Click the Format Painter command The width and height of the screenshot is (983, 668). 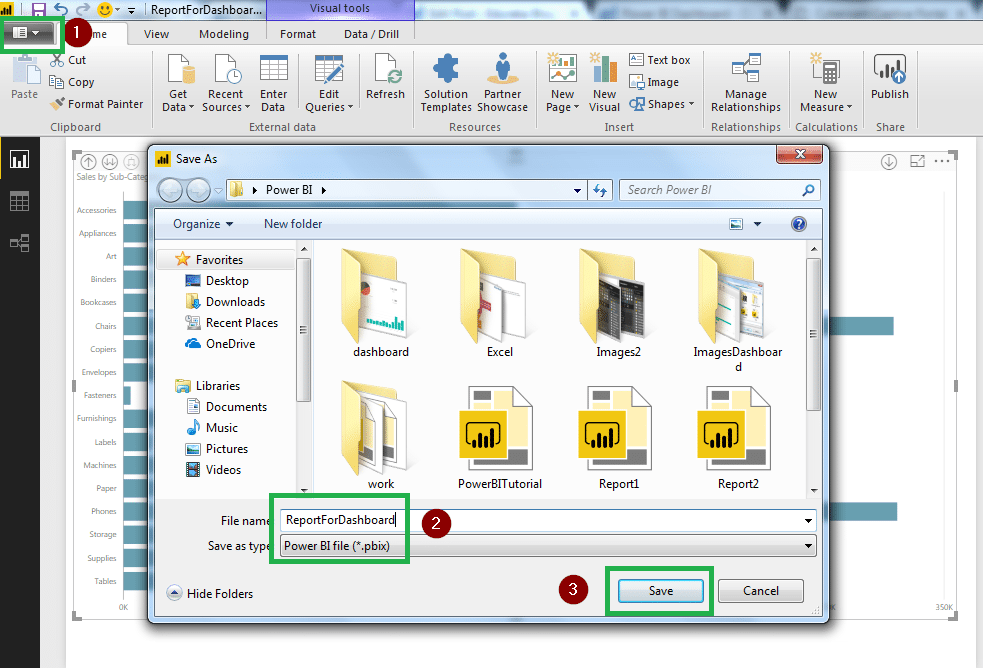(97, 104)
